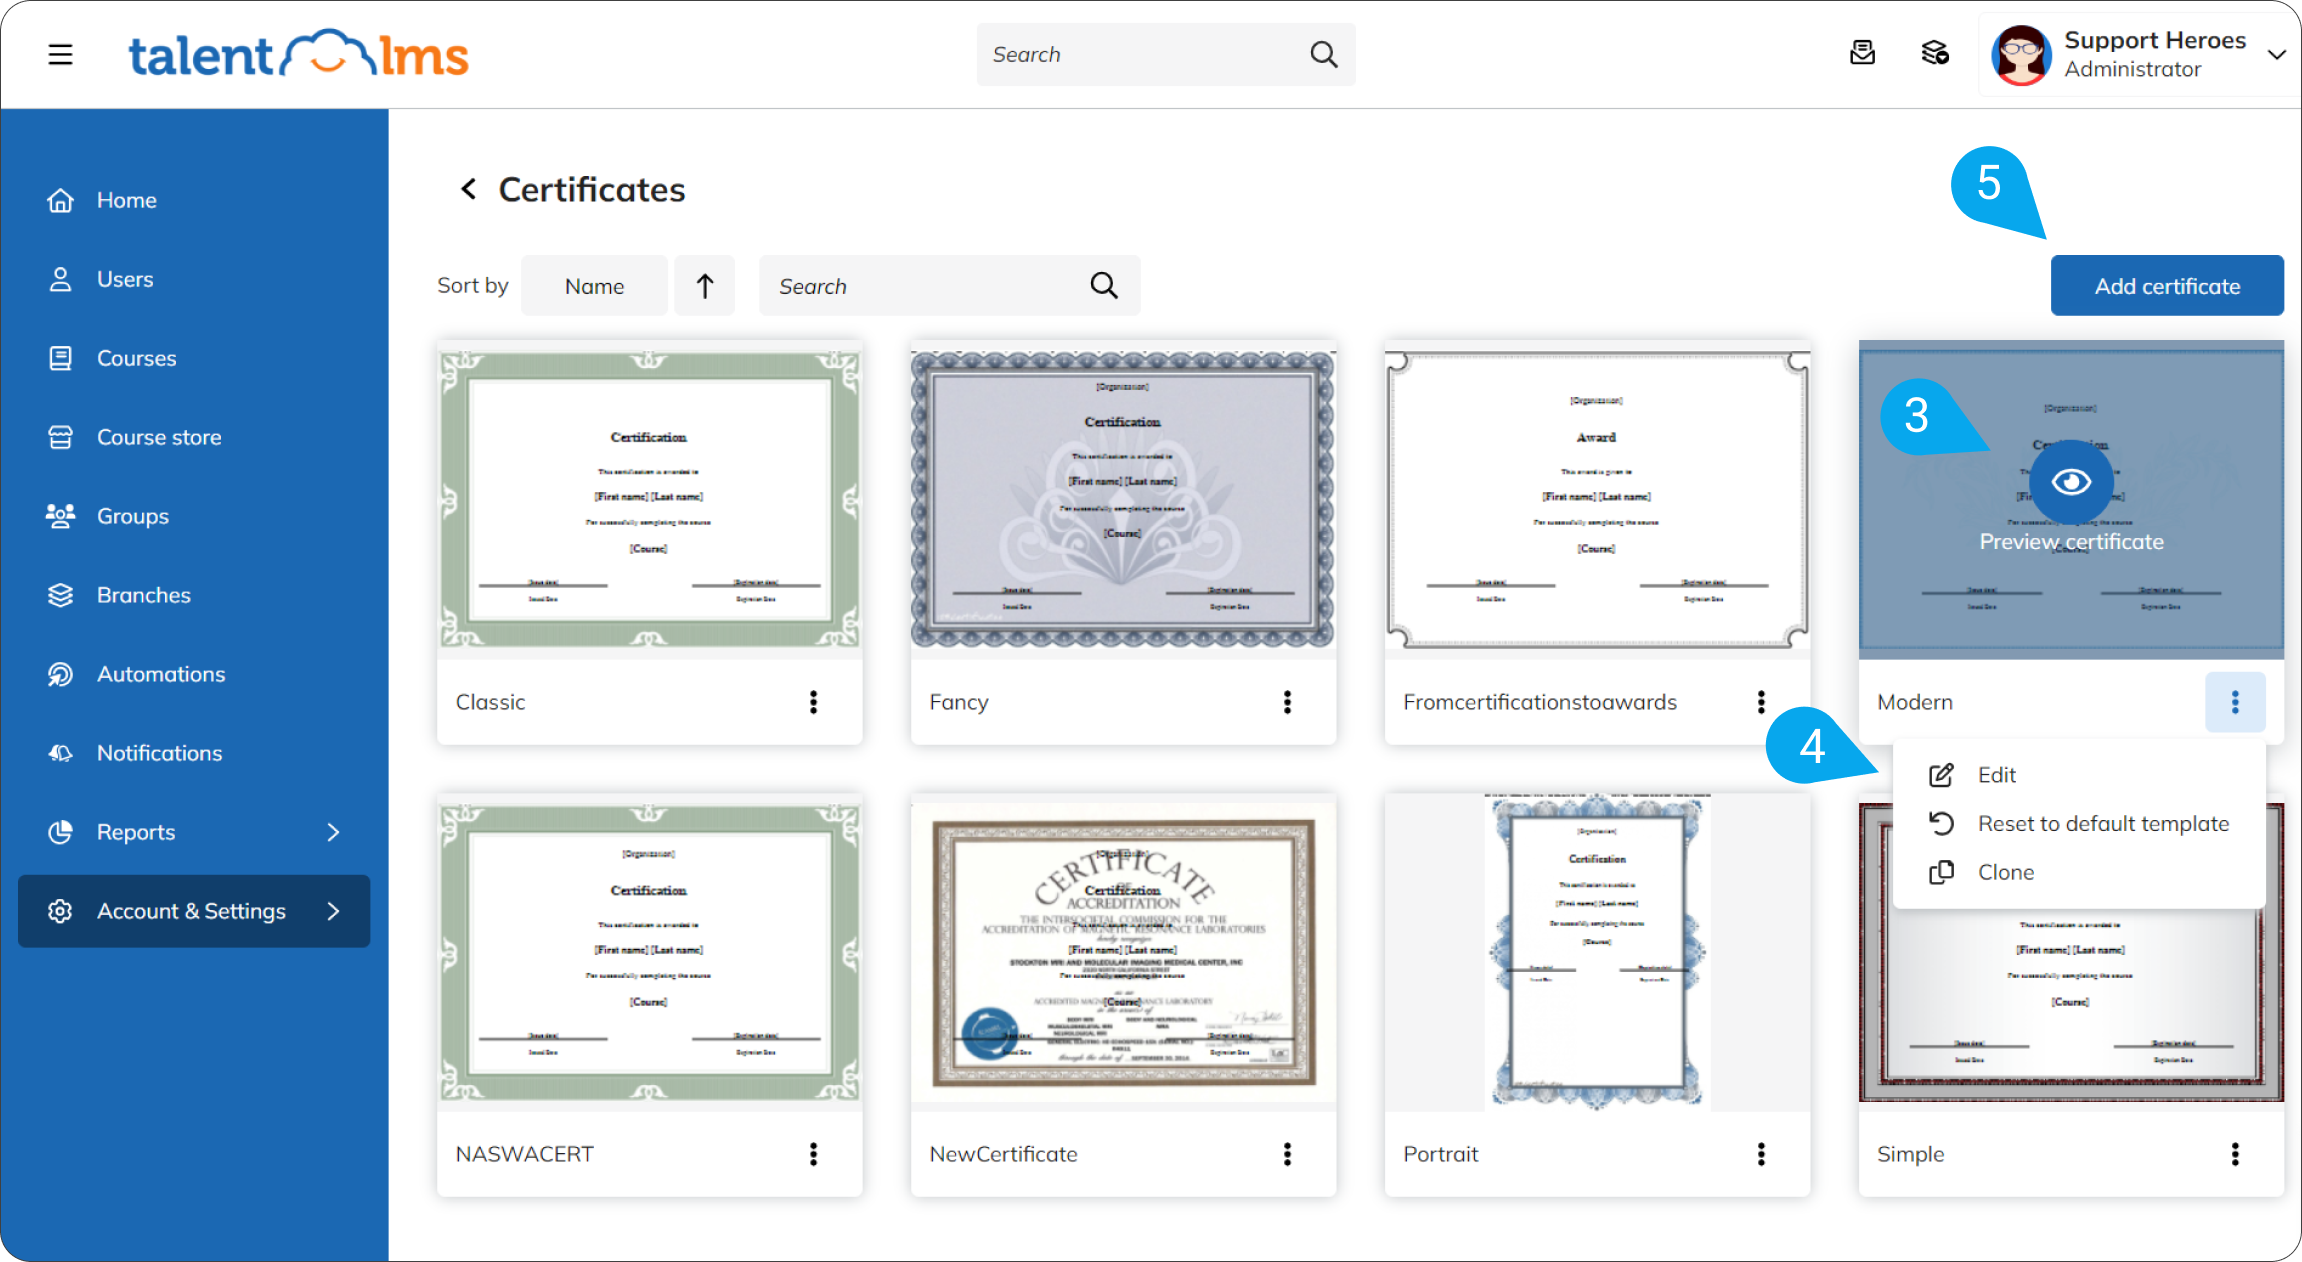The image size is (2302, 1262).
Task: Click the Certificates page heading
Action: pos(591,189)
